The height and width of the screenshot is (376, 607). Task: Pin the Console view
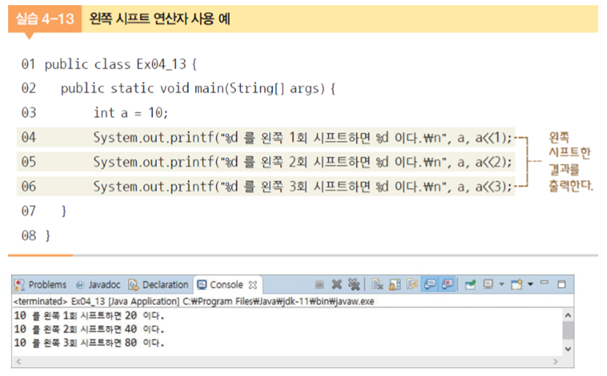click(470, 285)
